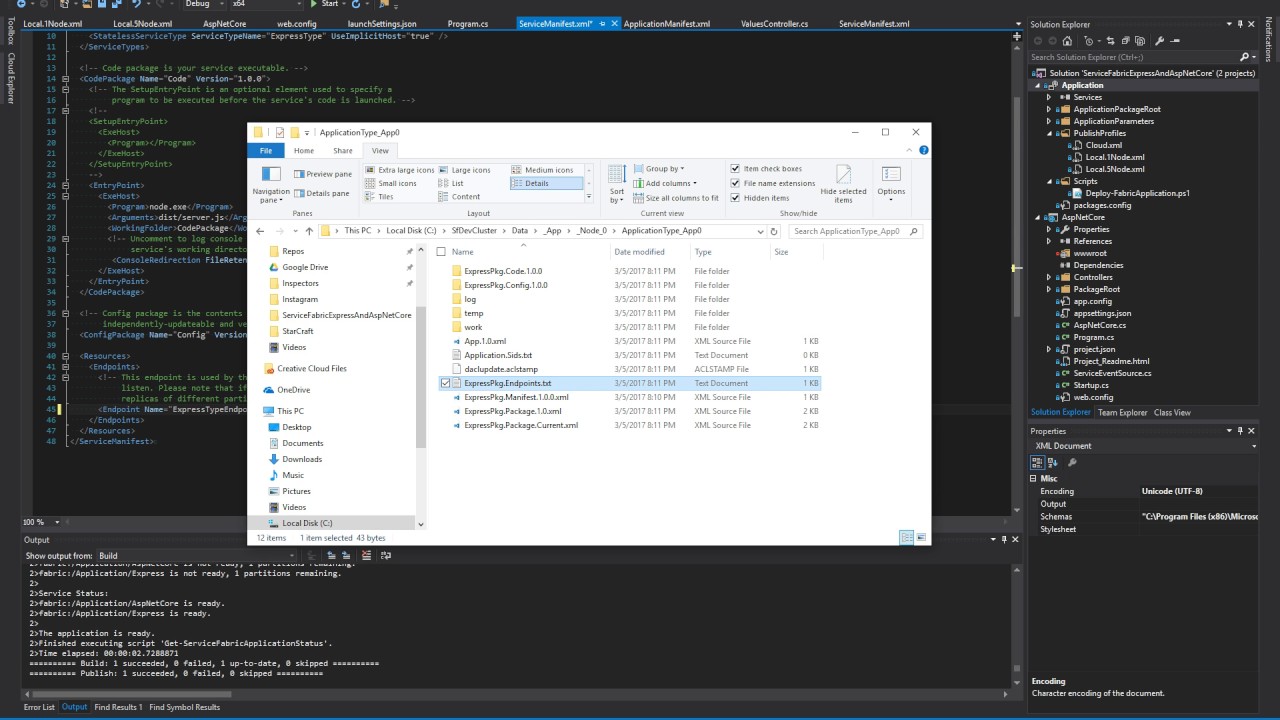Uncheck Item check boxes option
The height and width of the screenshot is (720, 1280).
pyautogui.click(x=736, y=169)
